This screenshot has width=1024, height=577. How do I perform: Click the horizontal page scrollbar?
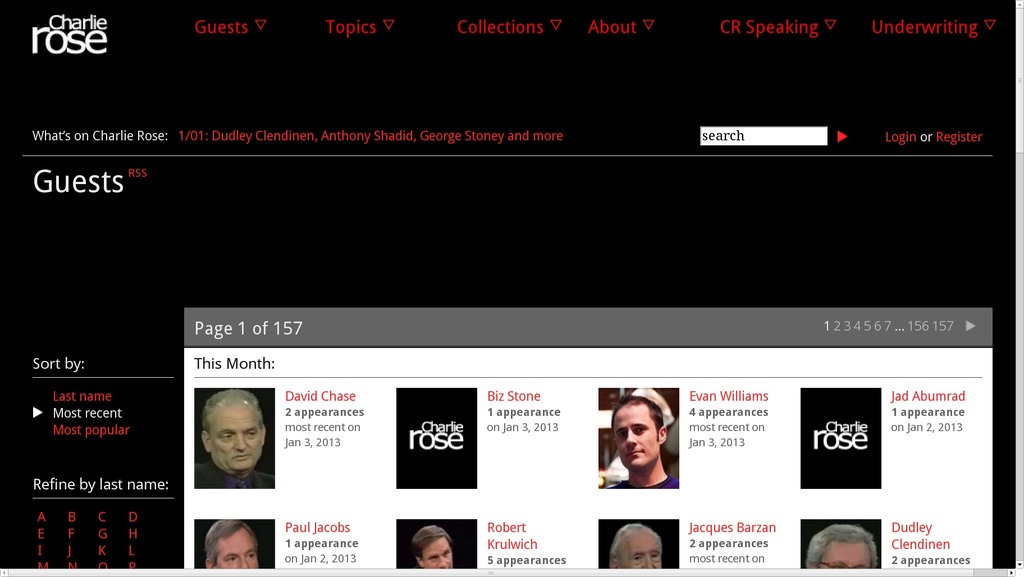(x=507, y=572)
